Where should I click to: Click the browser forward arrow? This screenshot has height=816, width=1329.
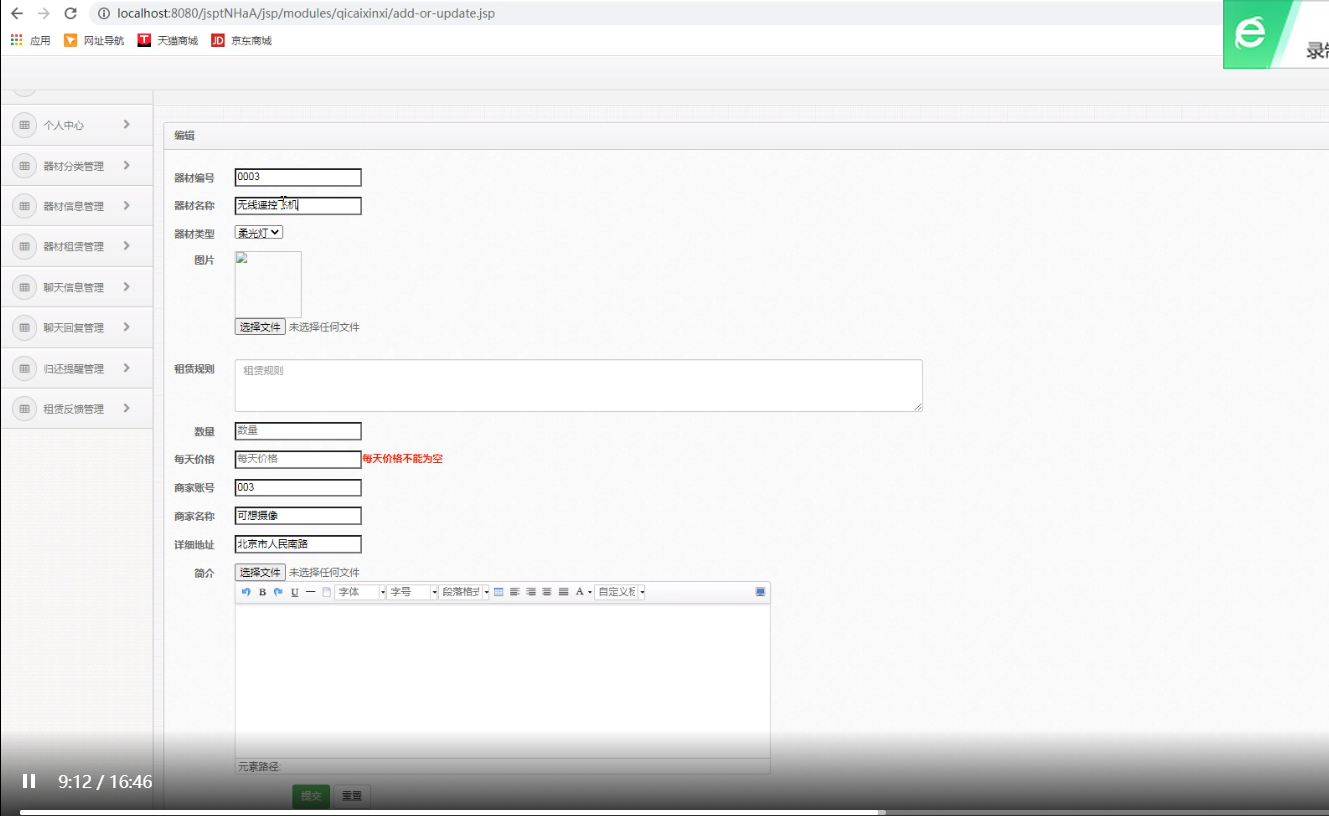[x=43, y=14]
